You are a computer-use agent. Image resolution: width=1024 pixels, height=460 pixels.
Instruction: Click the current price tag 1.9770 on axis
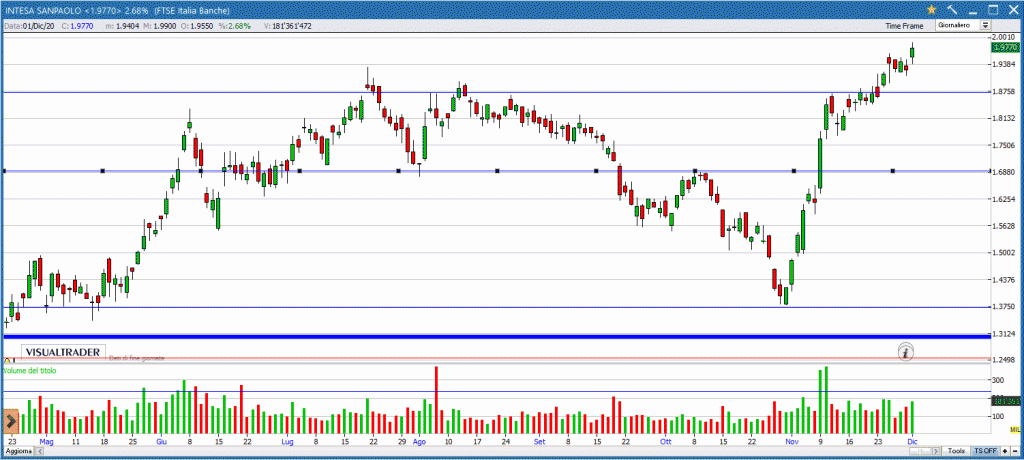[1006, 47]
